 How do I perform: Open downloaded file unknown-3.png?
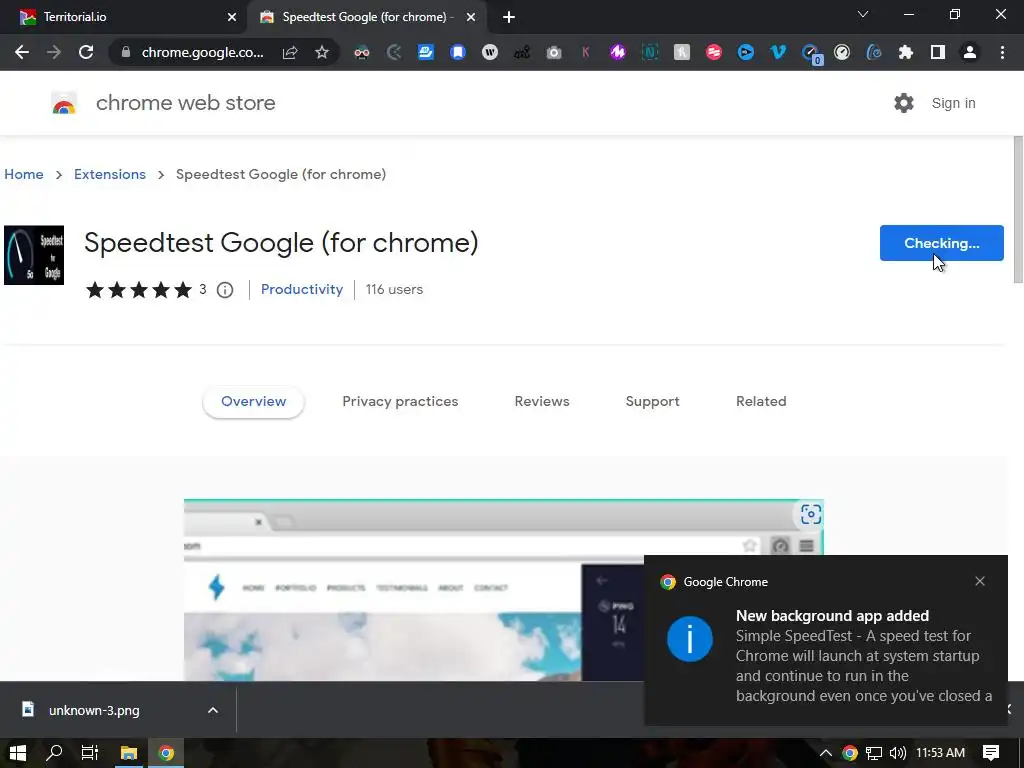tap(94, 711)
